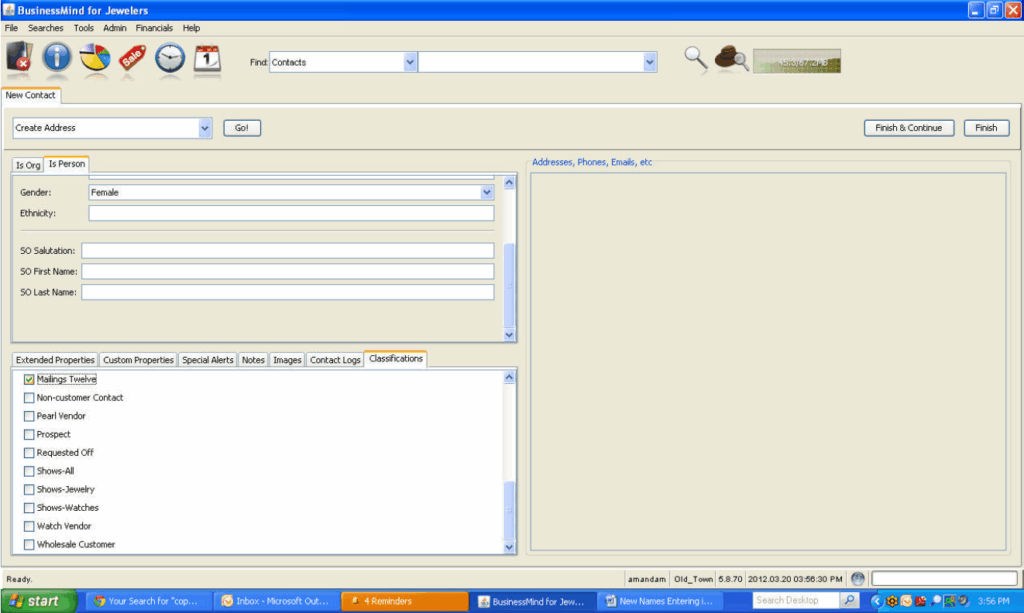Click the Finish button

986,128
